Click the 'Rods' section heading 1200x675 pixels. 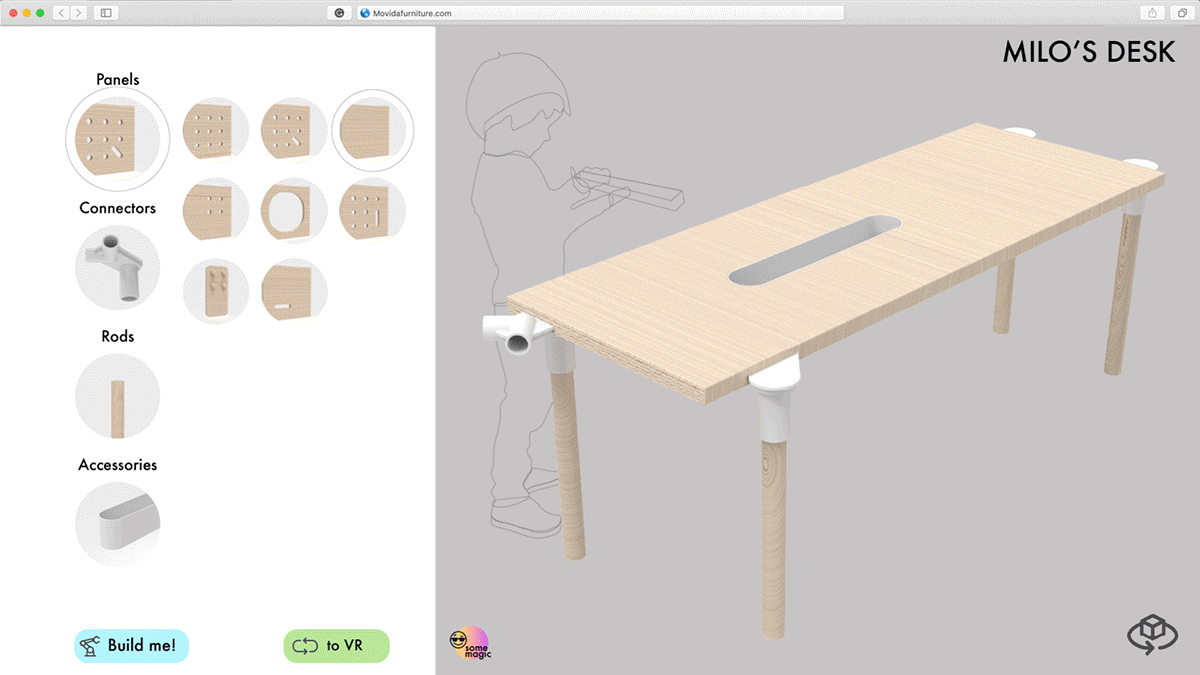click(118, 336)
